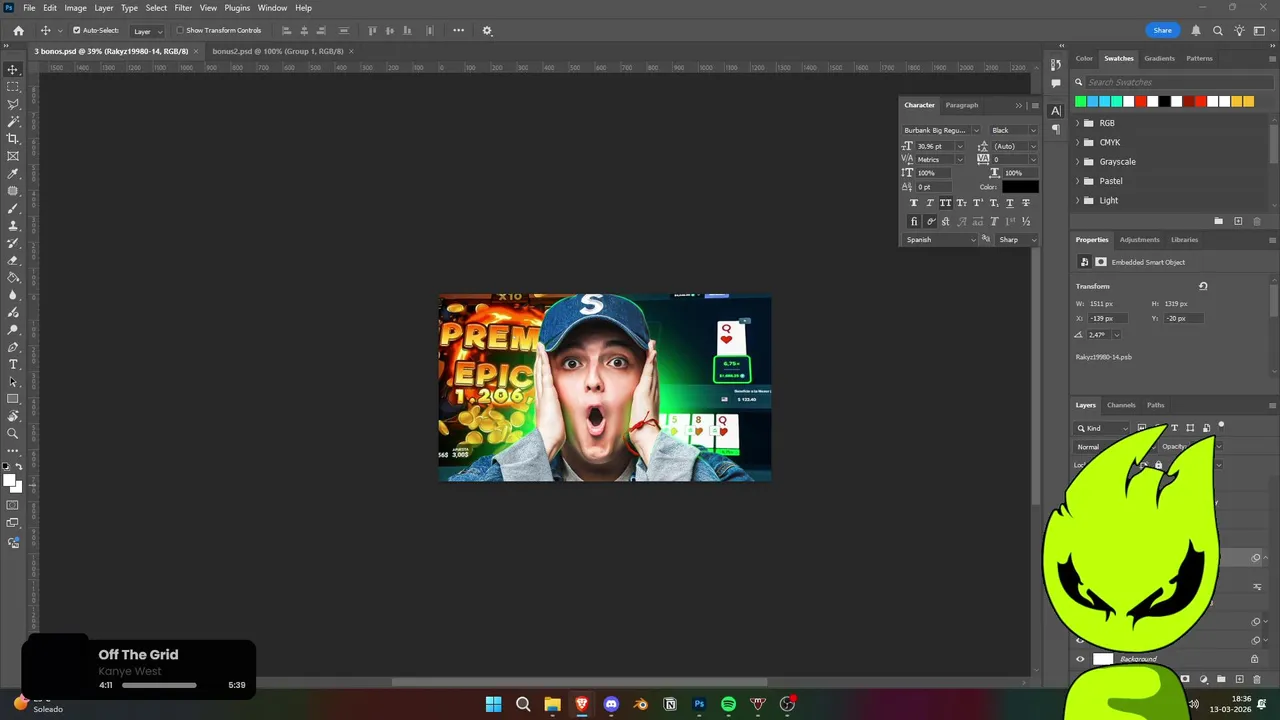Viewport: 1280px width, 720px height.
Task: Select the Rectangle shape tool
Action: (13, 399)
